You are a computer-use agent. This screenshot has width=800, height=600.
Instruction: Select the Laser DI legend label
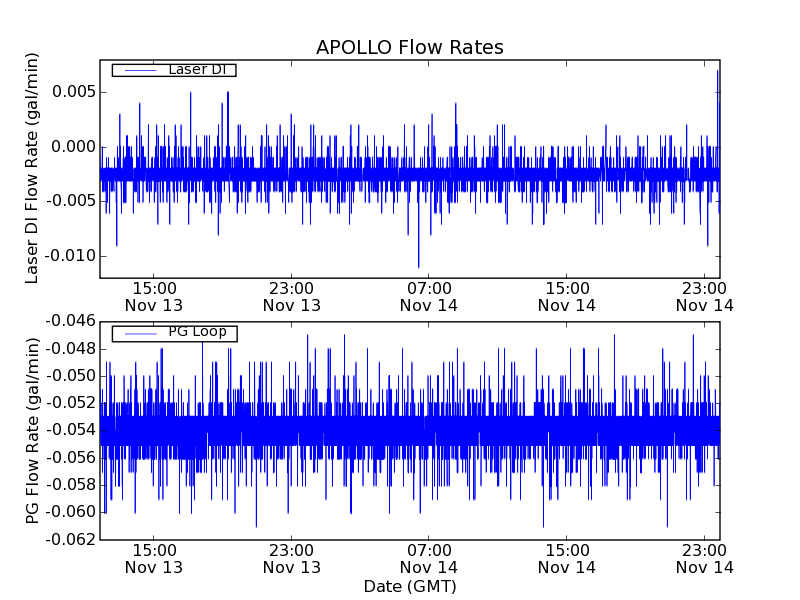click(197, 70)
